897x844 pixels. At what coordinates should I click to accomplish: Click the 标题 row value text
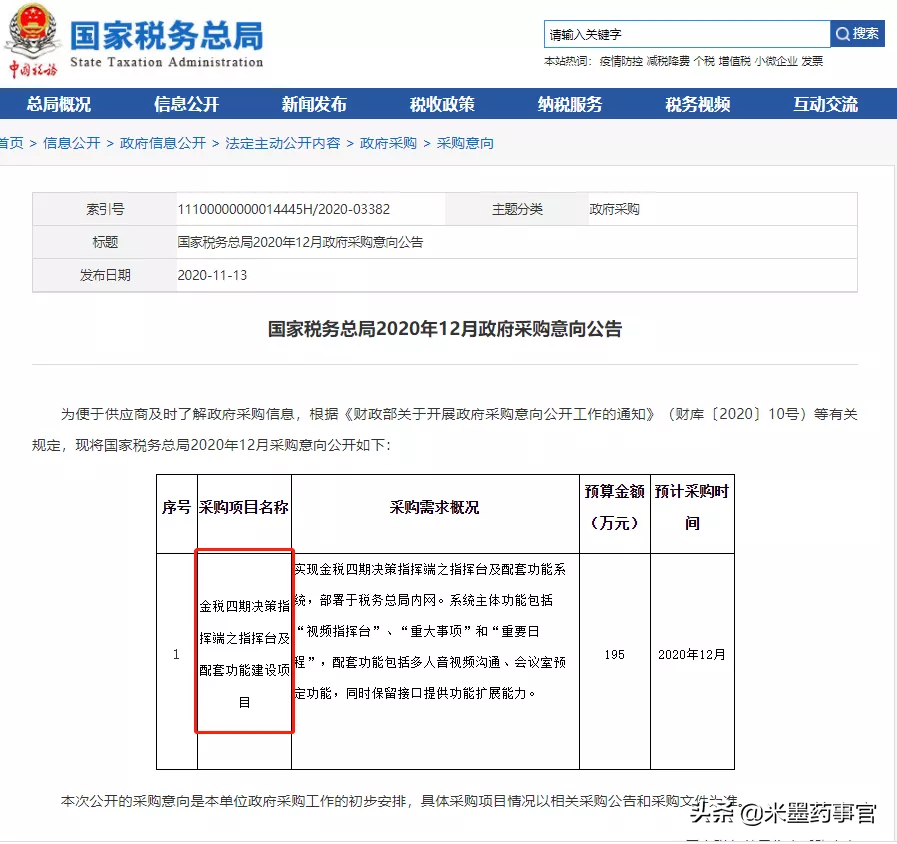point(300,242)
